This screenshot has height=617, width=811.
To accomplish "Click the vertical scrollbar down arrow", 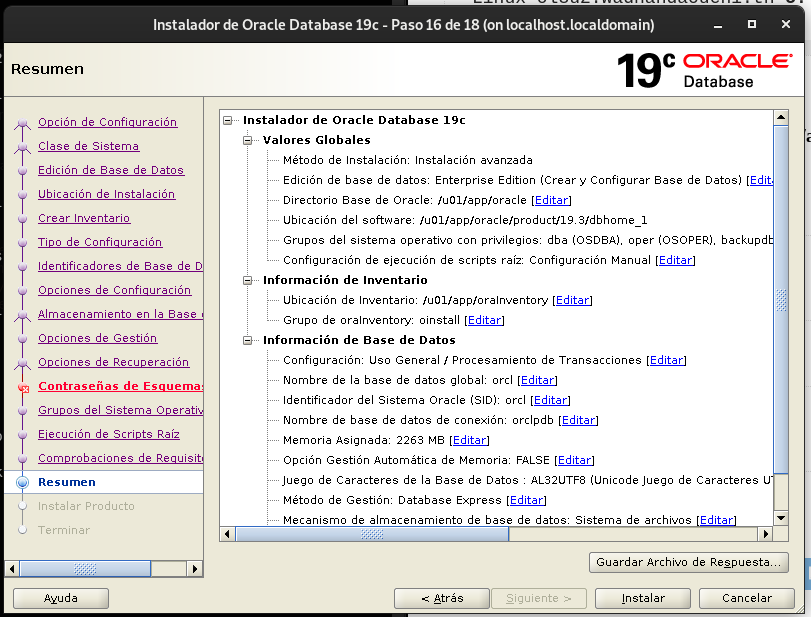I will click(781, 518).
